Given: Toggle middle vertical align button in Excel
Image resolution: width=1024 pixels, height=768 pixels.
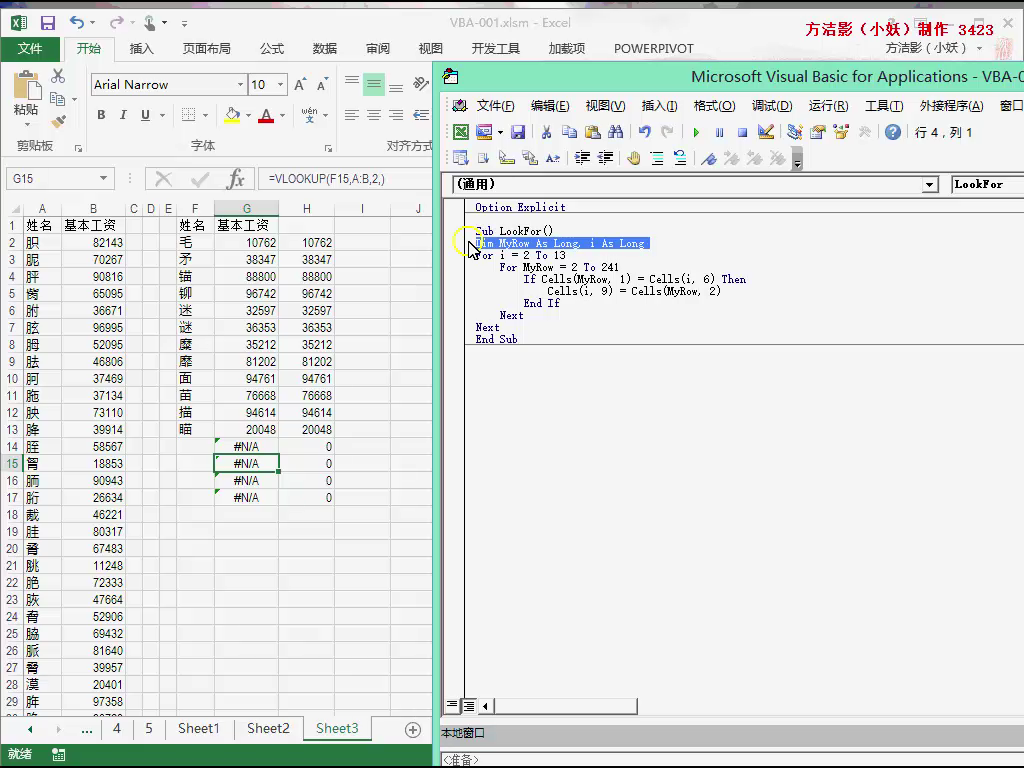Looking at the screenshot, I should 374,84.
